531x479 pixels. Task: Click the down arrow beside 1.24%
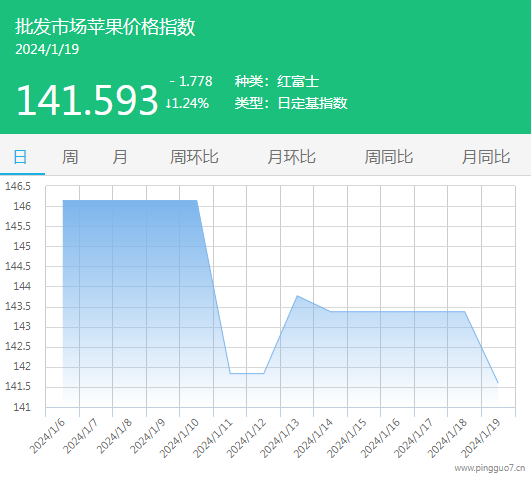tap(168, 103)
